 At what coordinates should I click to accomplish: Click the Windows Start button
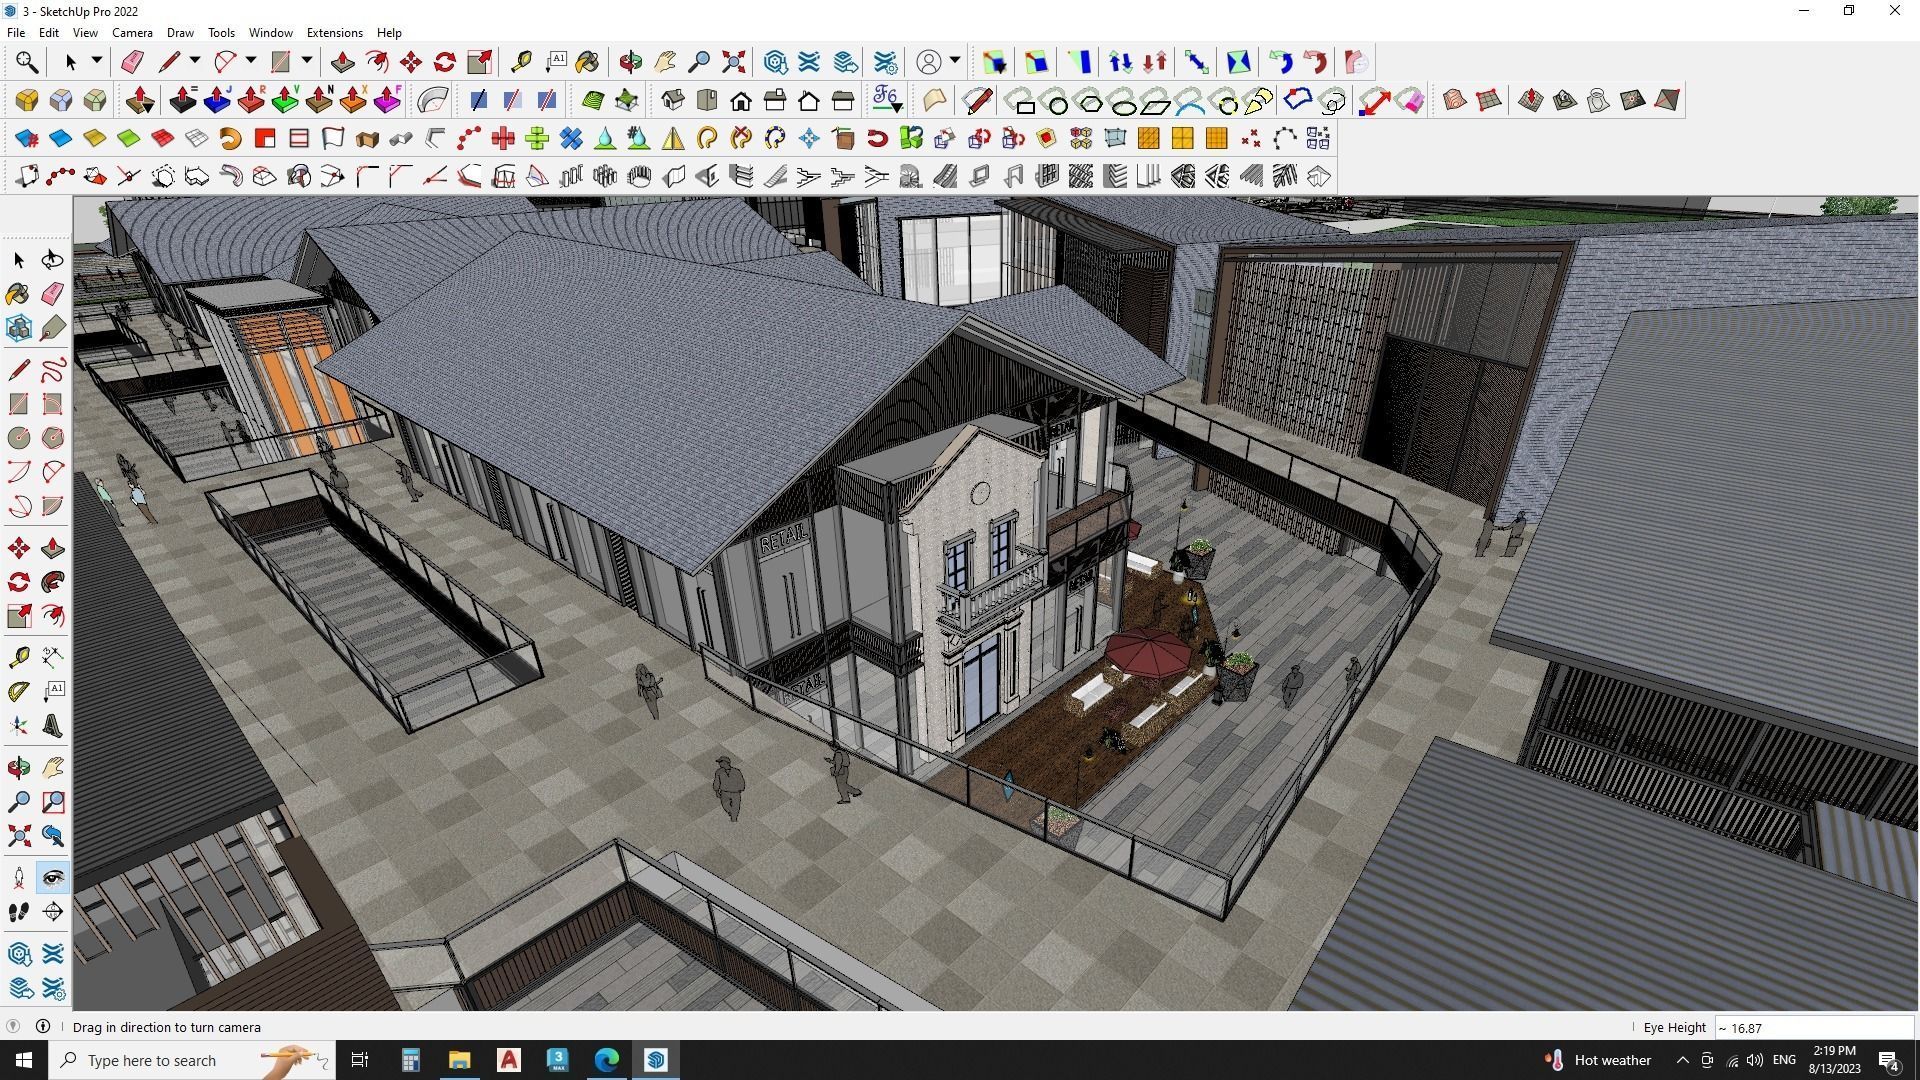coord(24,1060)
